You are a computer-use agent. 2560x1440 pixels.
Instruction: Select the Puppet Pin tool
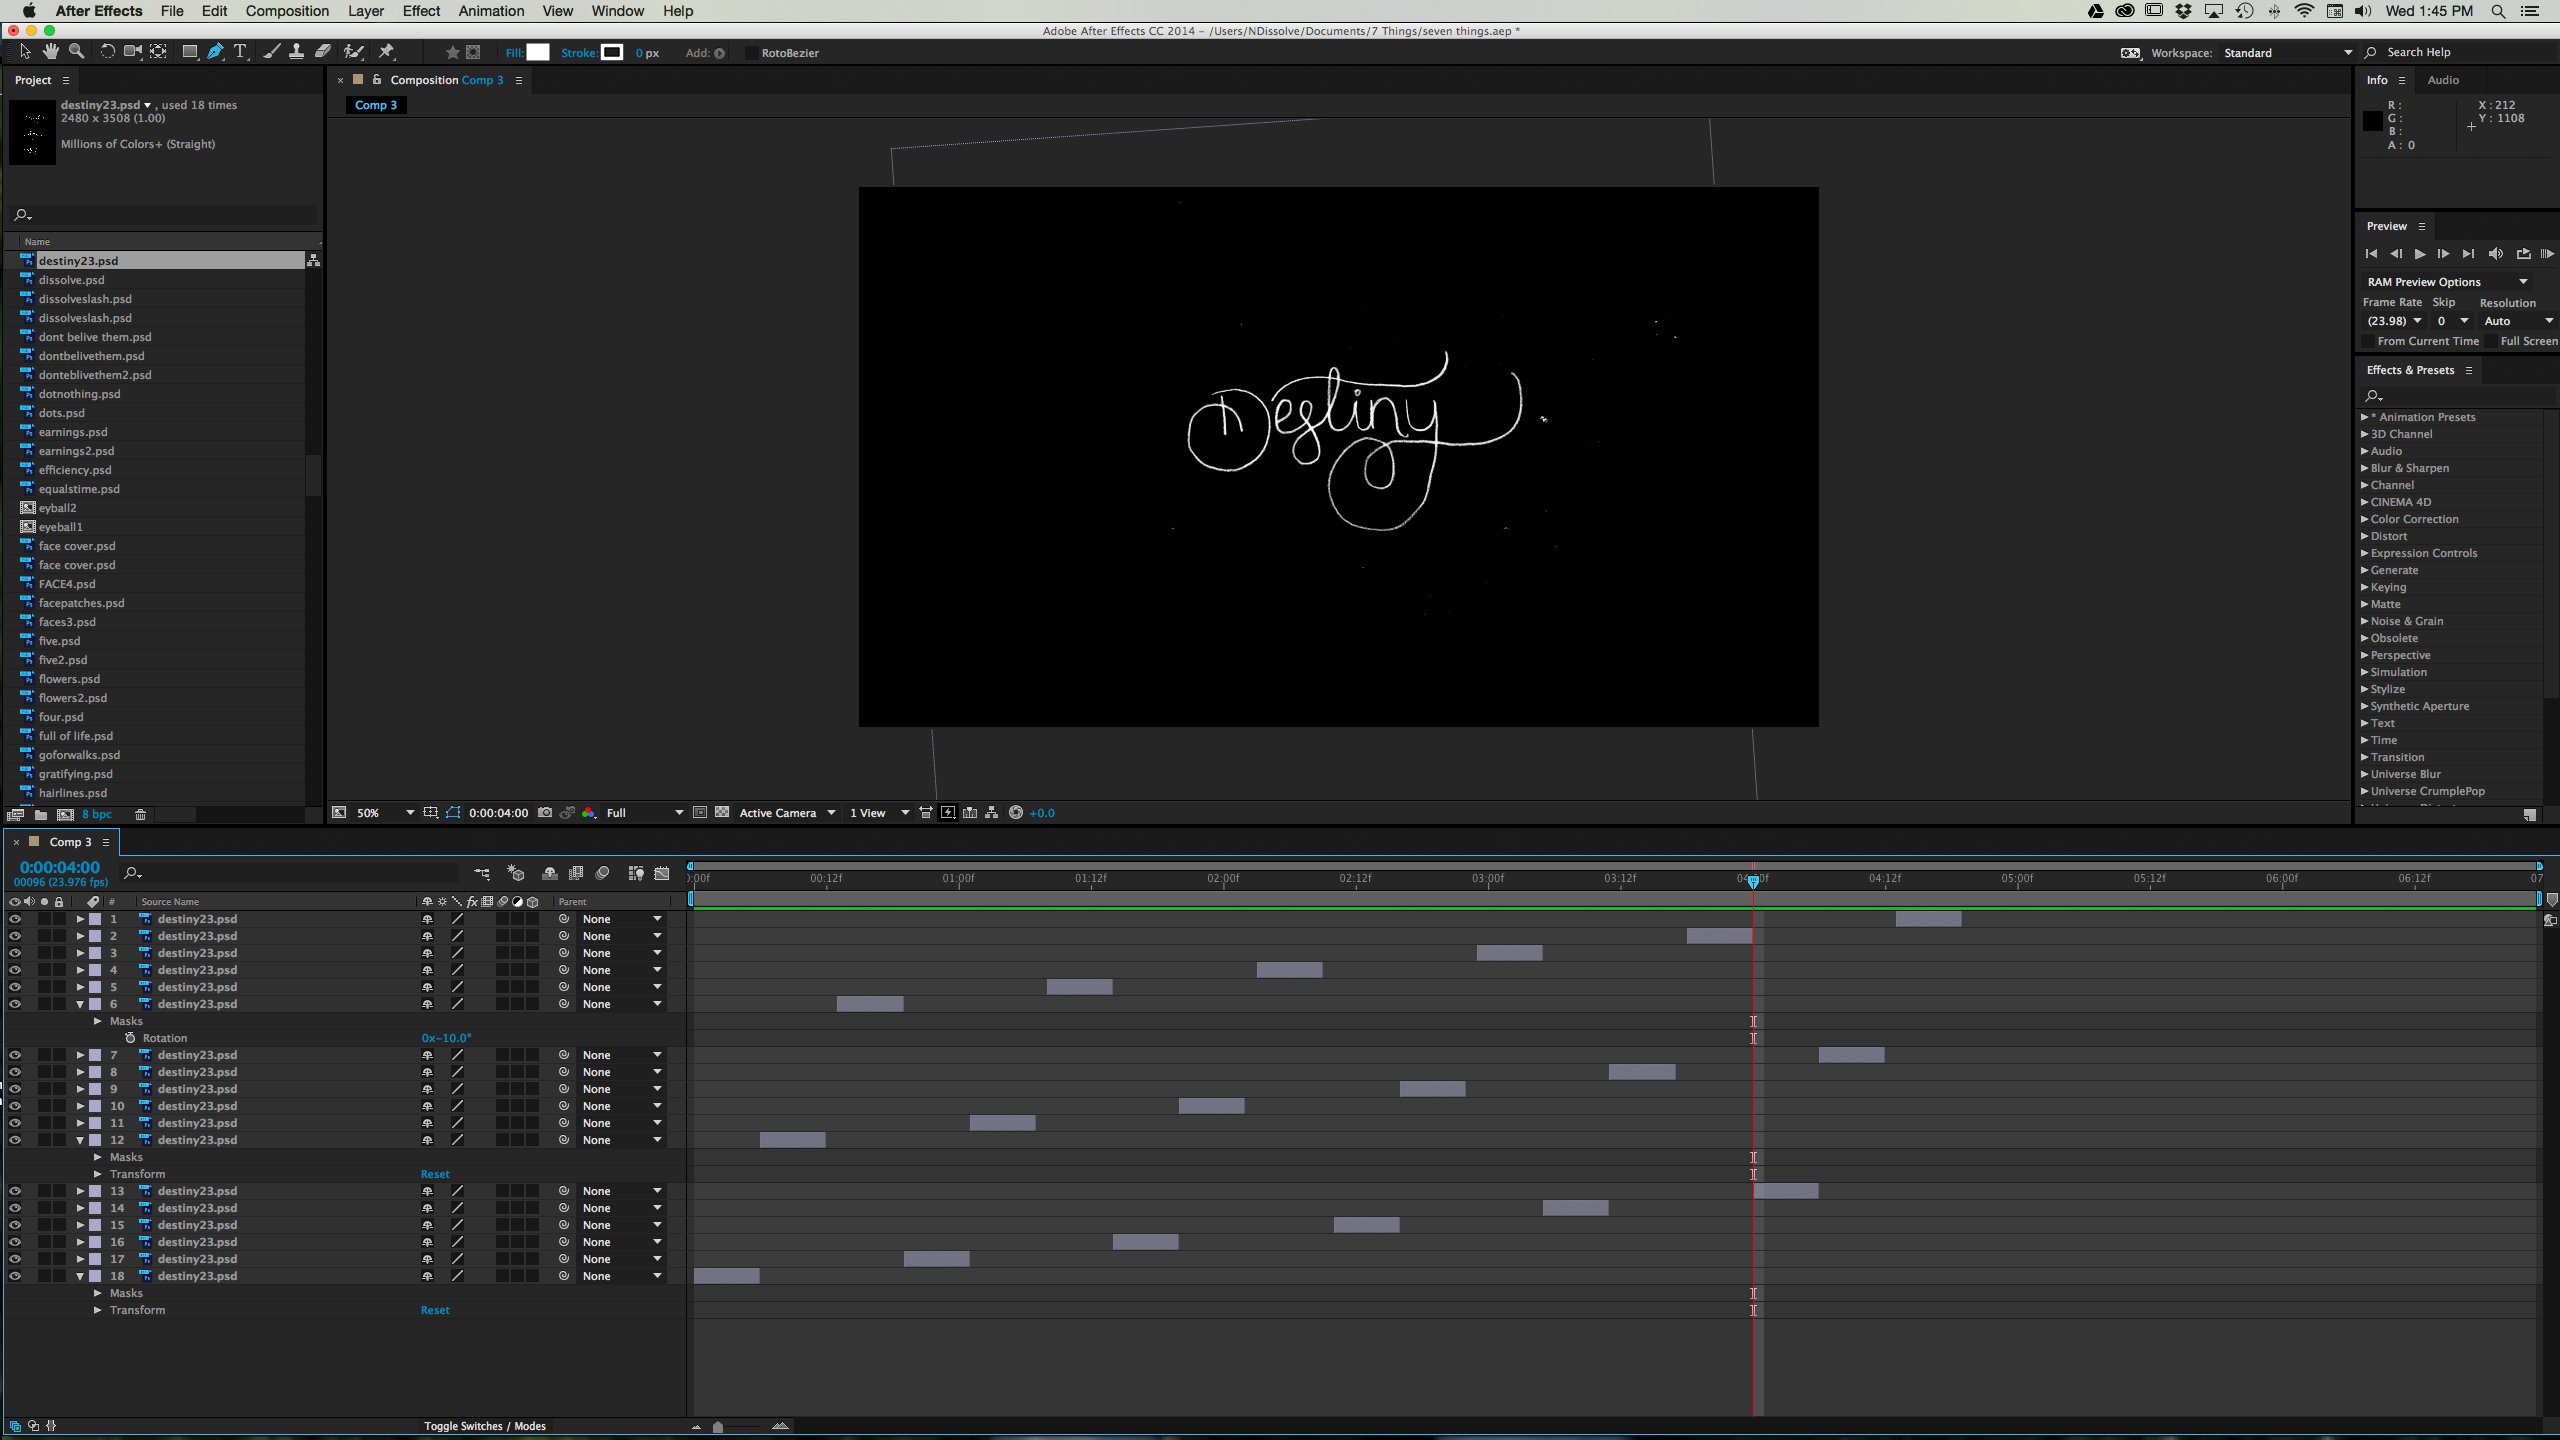(386, 52)
